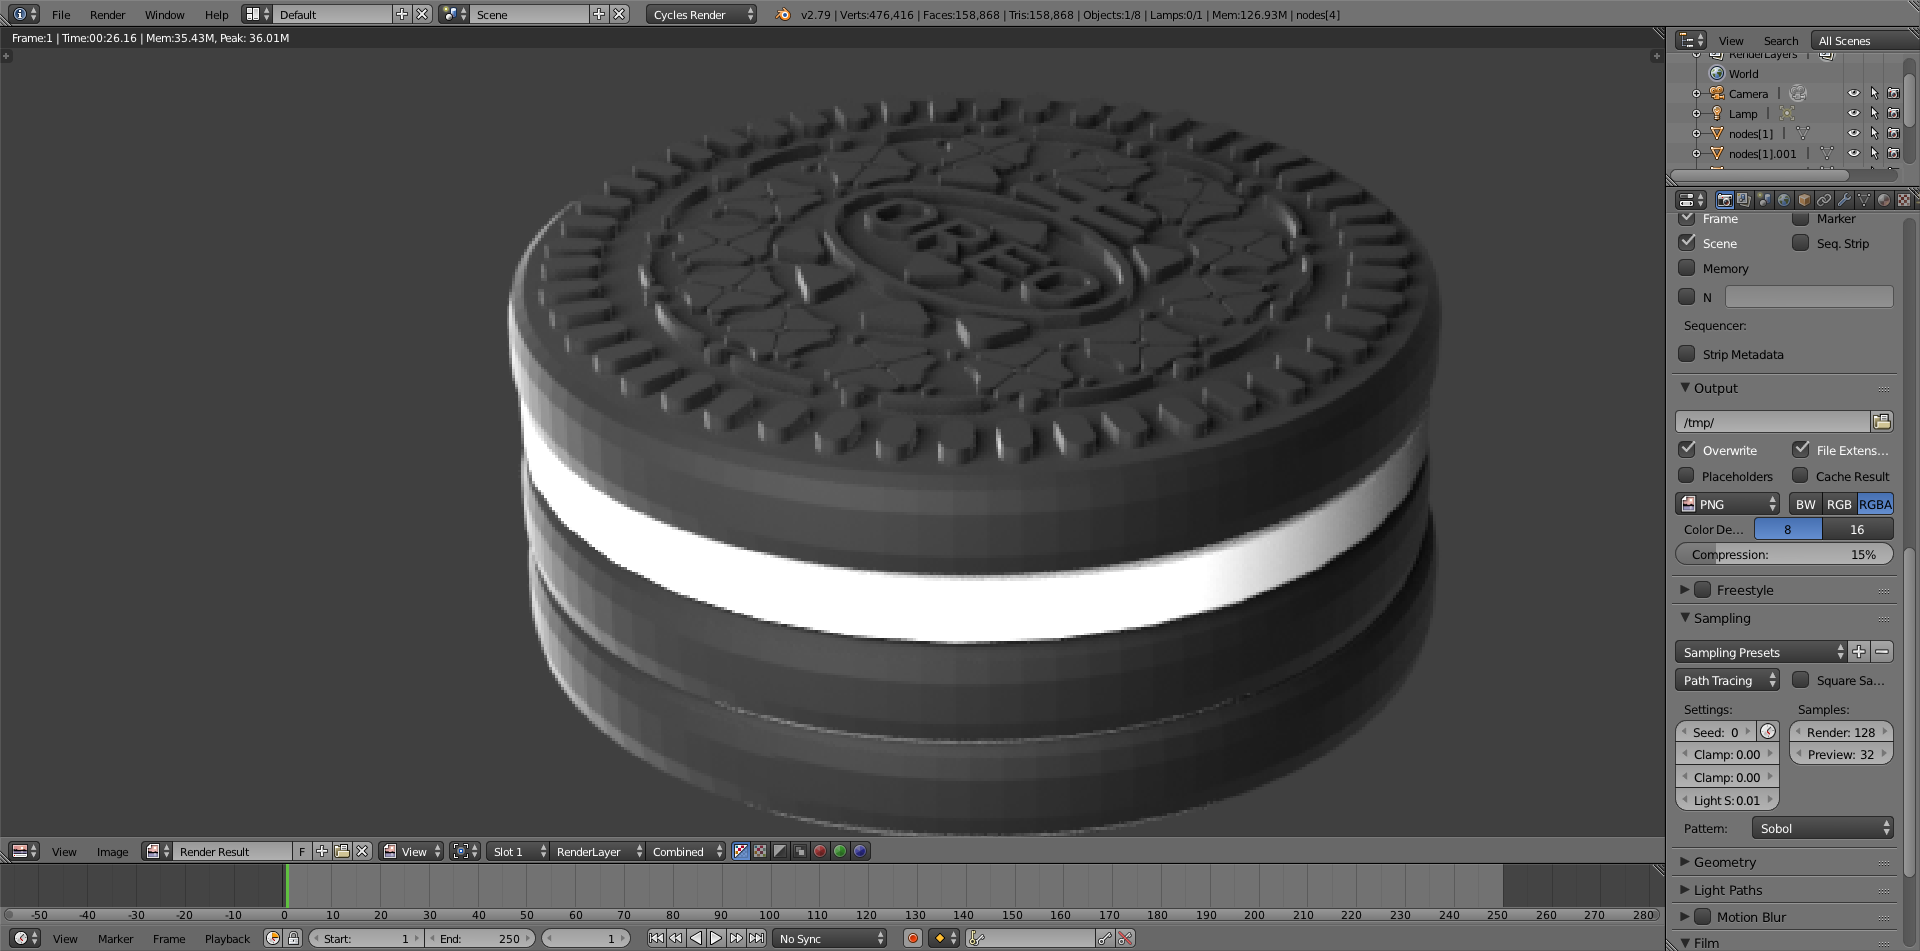Open the Constraints properties chain tab
Viewport: 1920px width, 951px height.
click(x=1824, y=200)
